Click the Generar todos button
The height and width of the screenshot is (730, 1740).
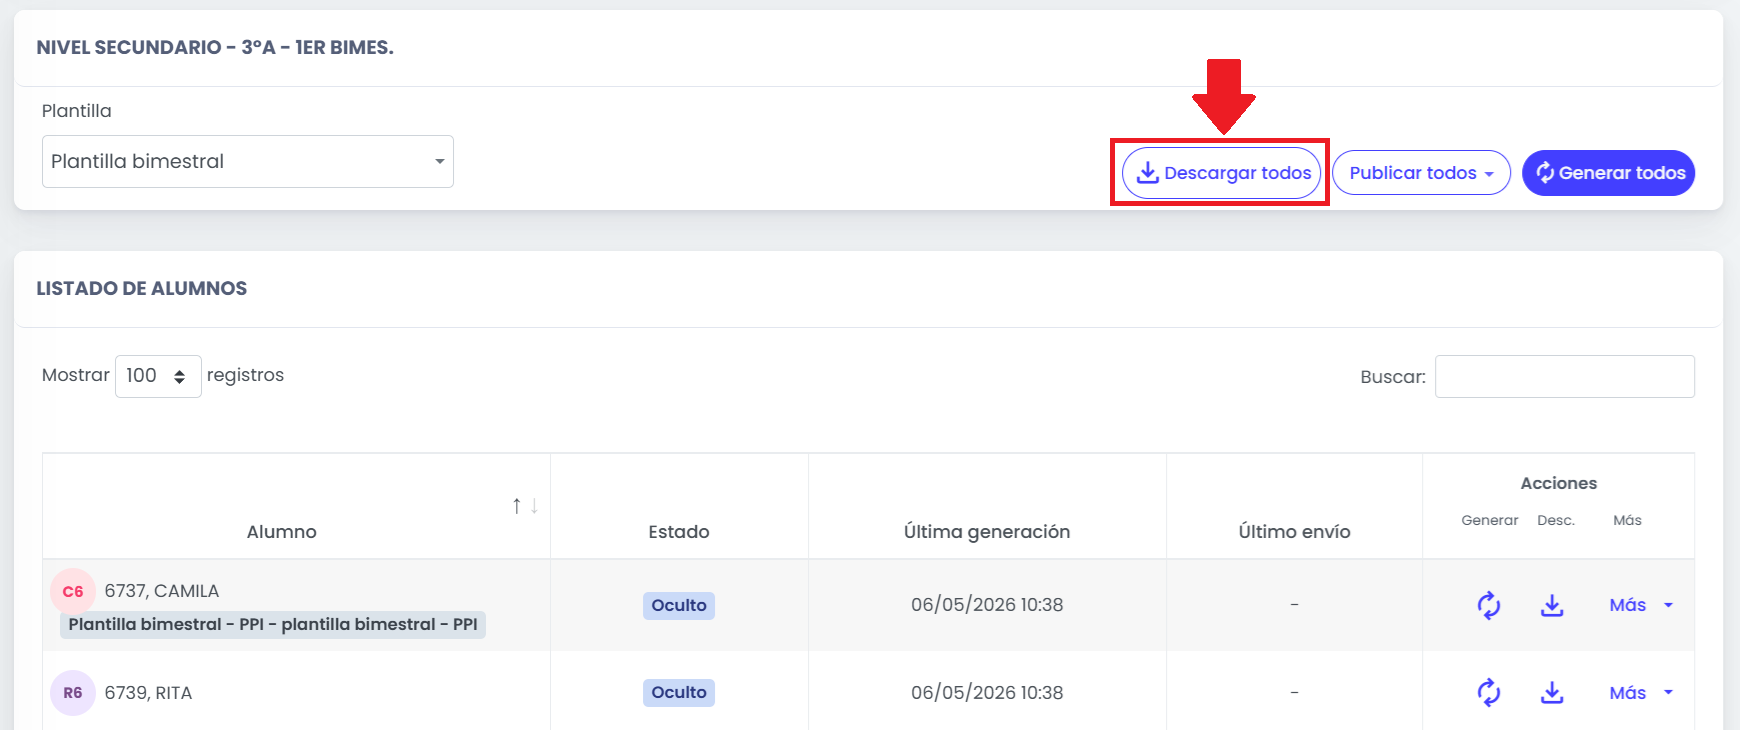(1608, 173)
